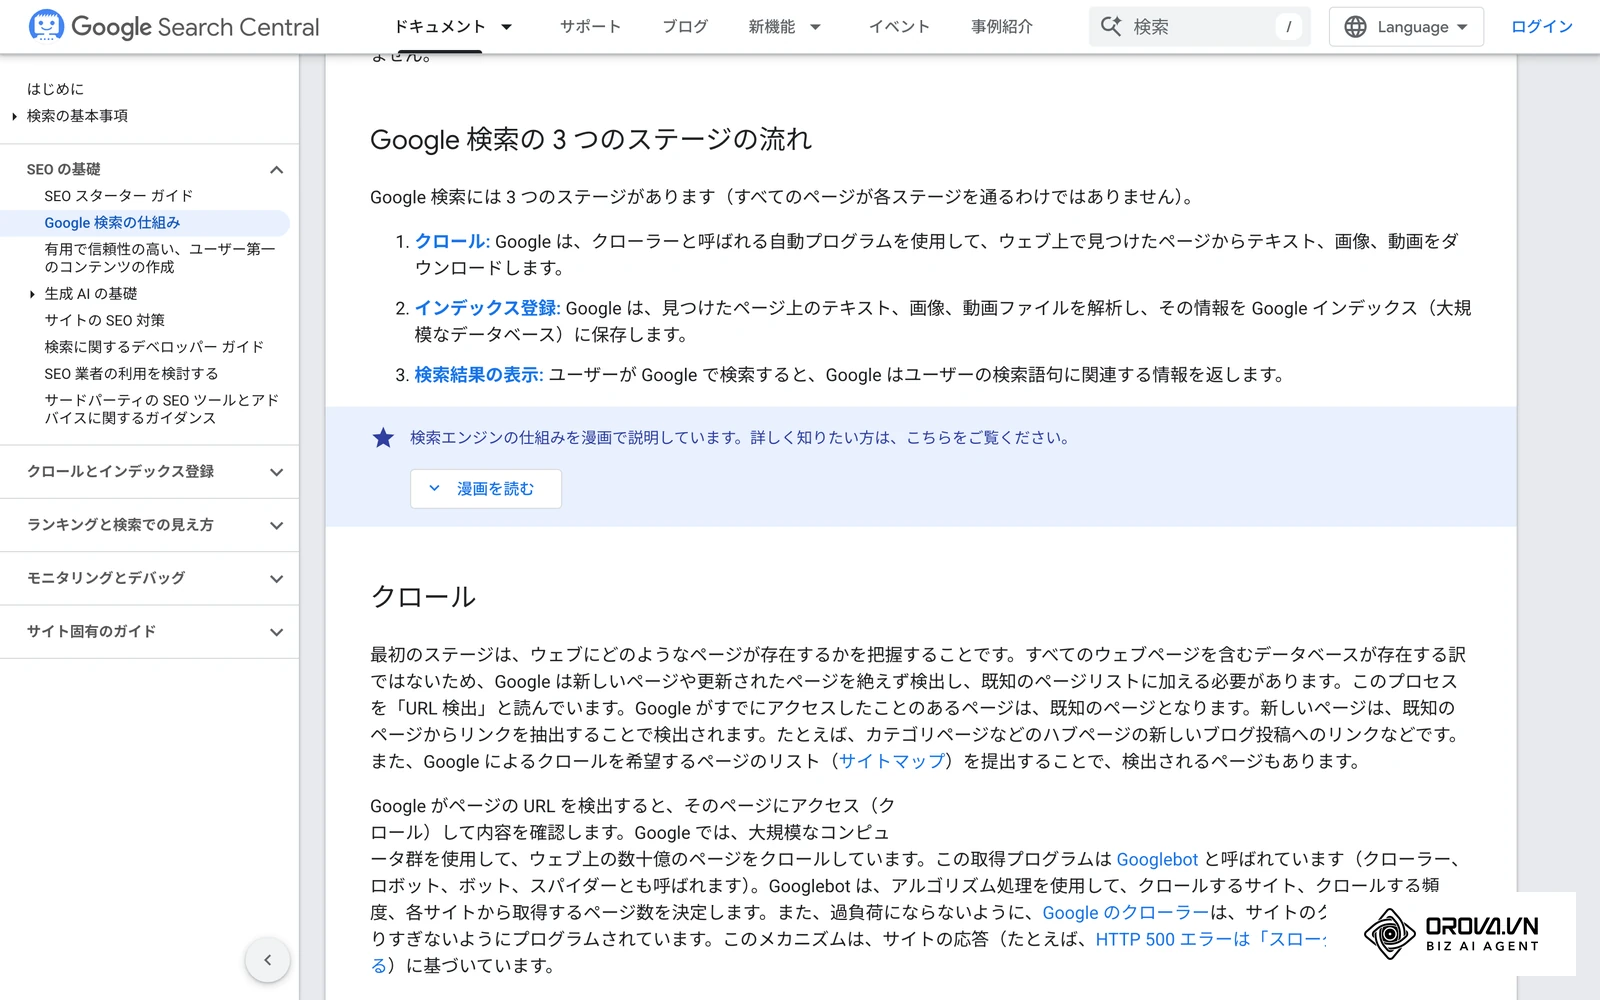
Task: Select はじめに in the sidebar
Action: (56, 89)
